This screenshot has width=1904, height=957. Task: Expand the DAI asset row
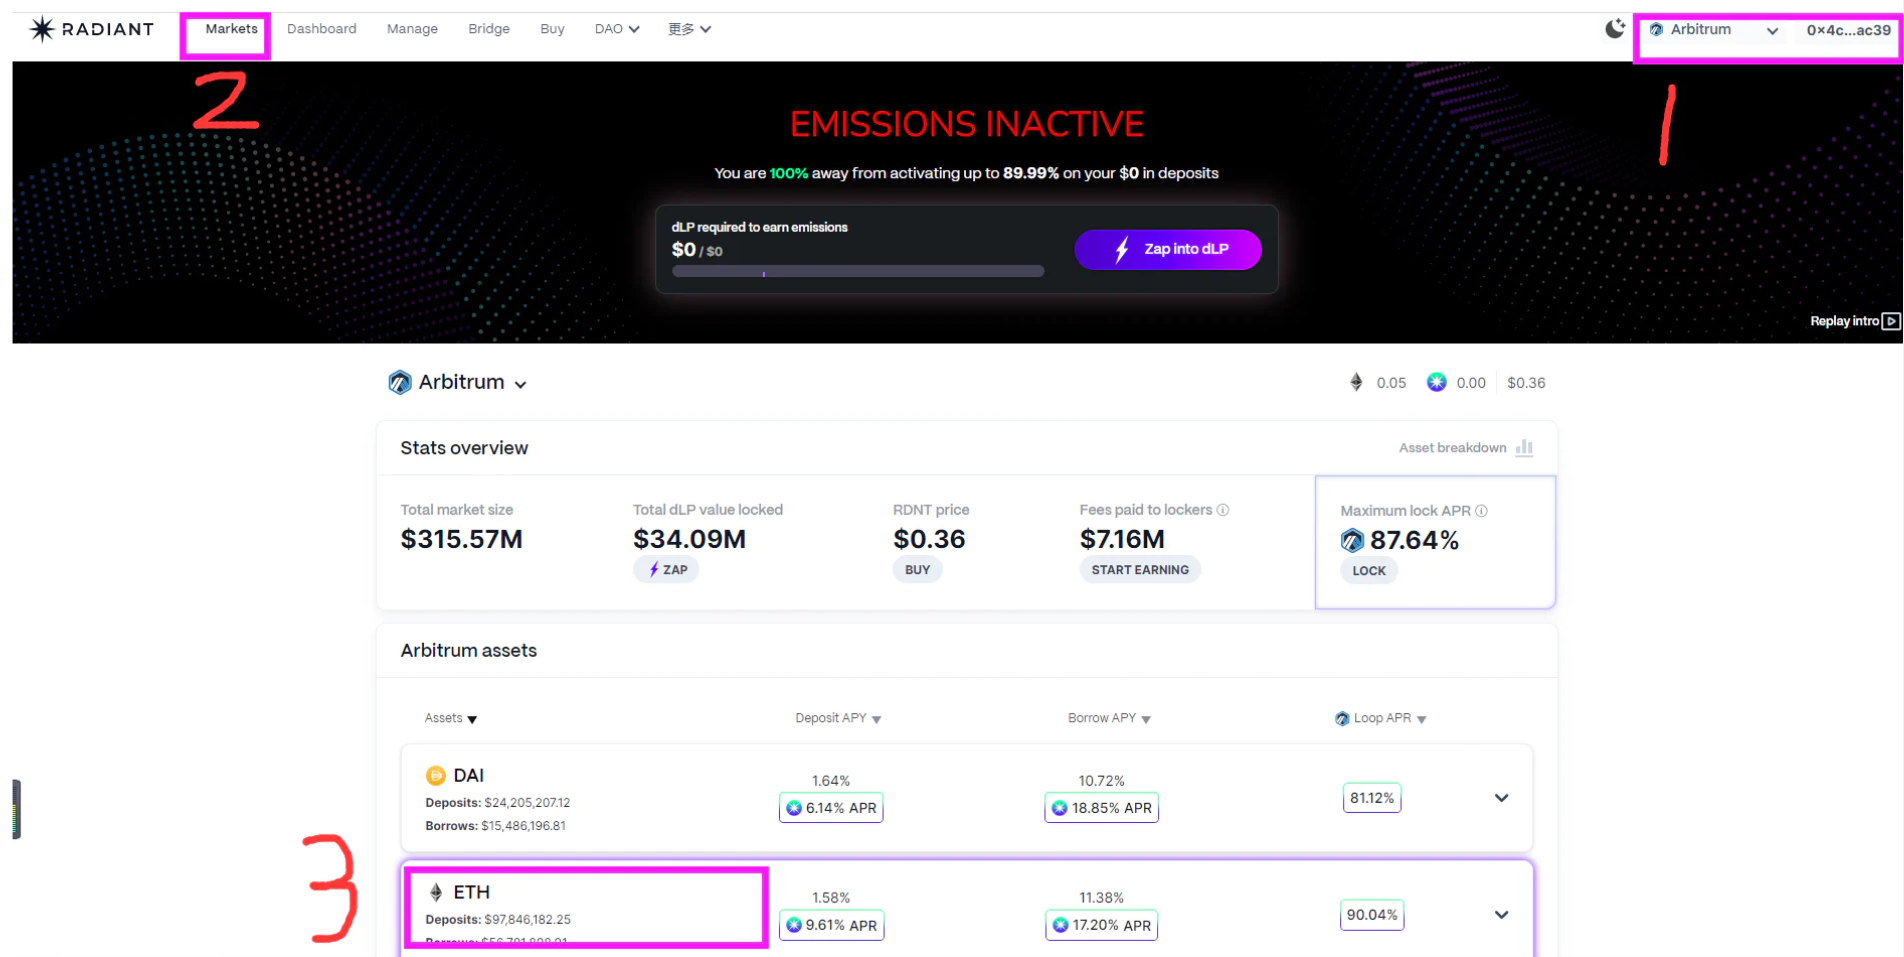1501,798
